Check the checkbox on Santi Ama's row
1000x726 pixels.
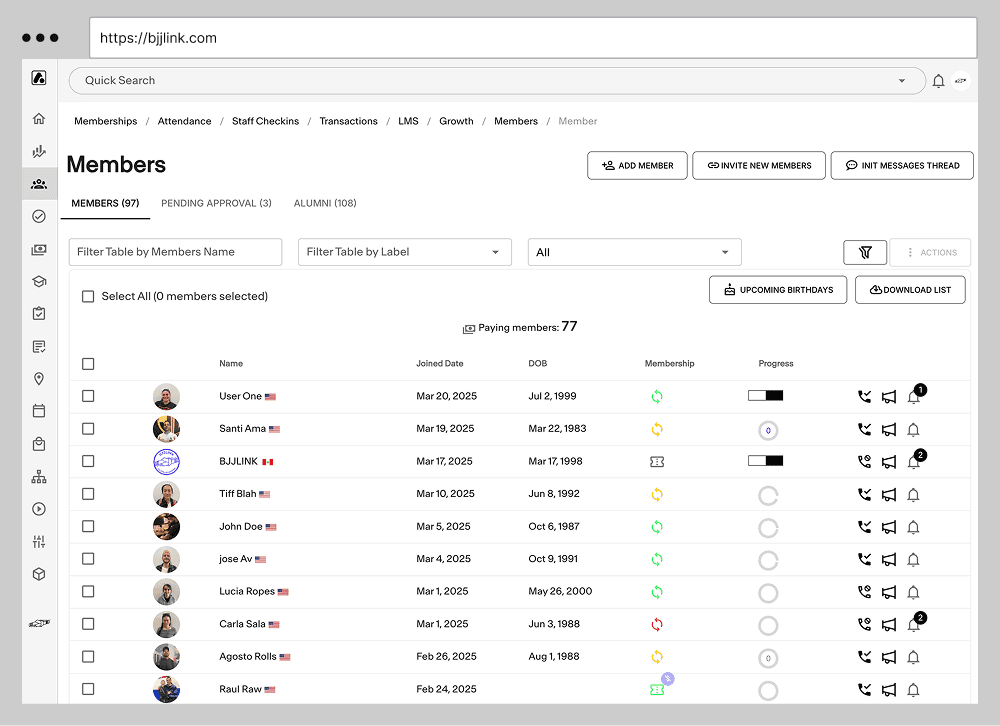pyautogui.click(x=88, y=428)
